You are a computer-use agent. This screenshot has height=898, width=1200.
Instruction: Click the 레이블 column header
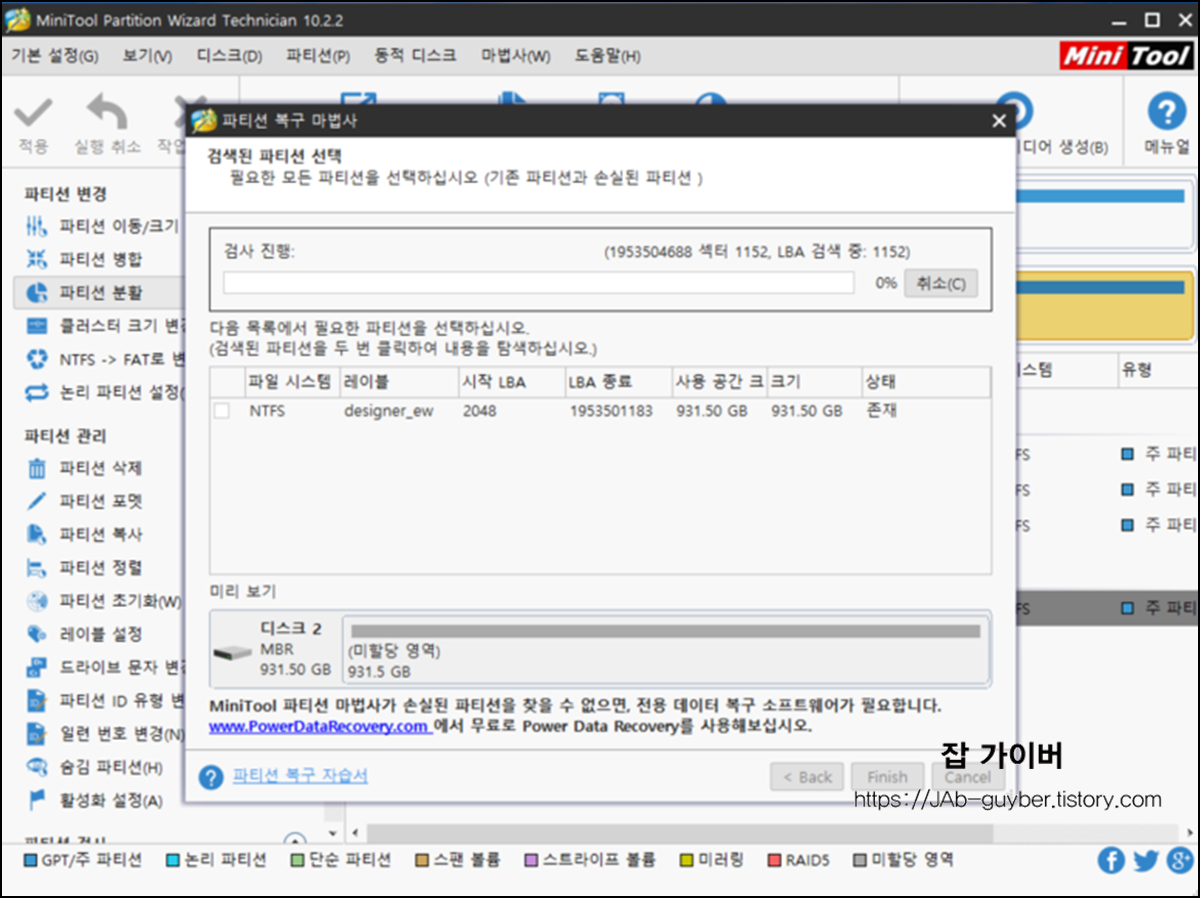point(398,382)
